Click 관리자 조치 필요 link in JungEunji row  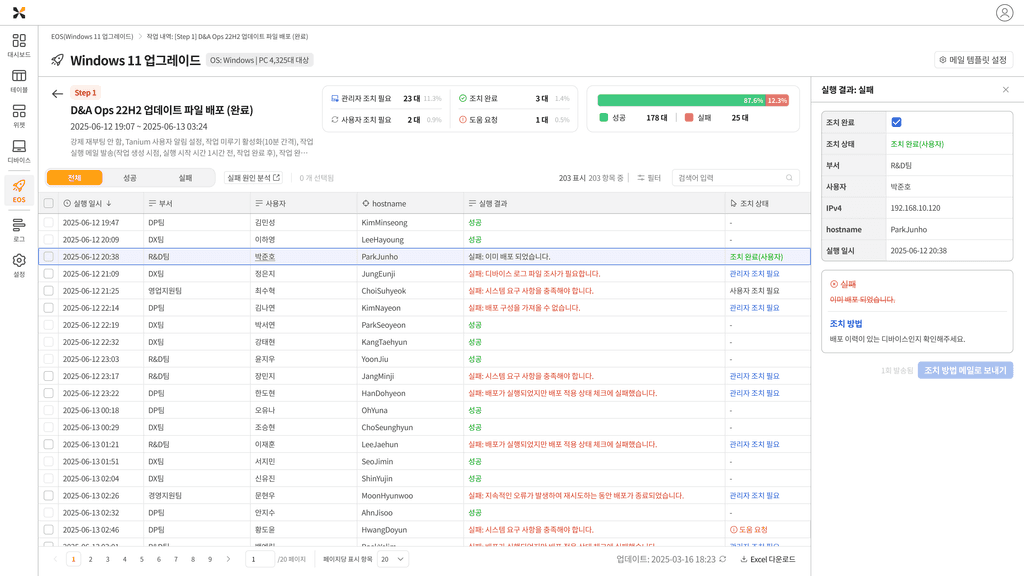click(x=754, y=274)
